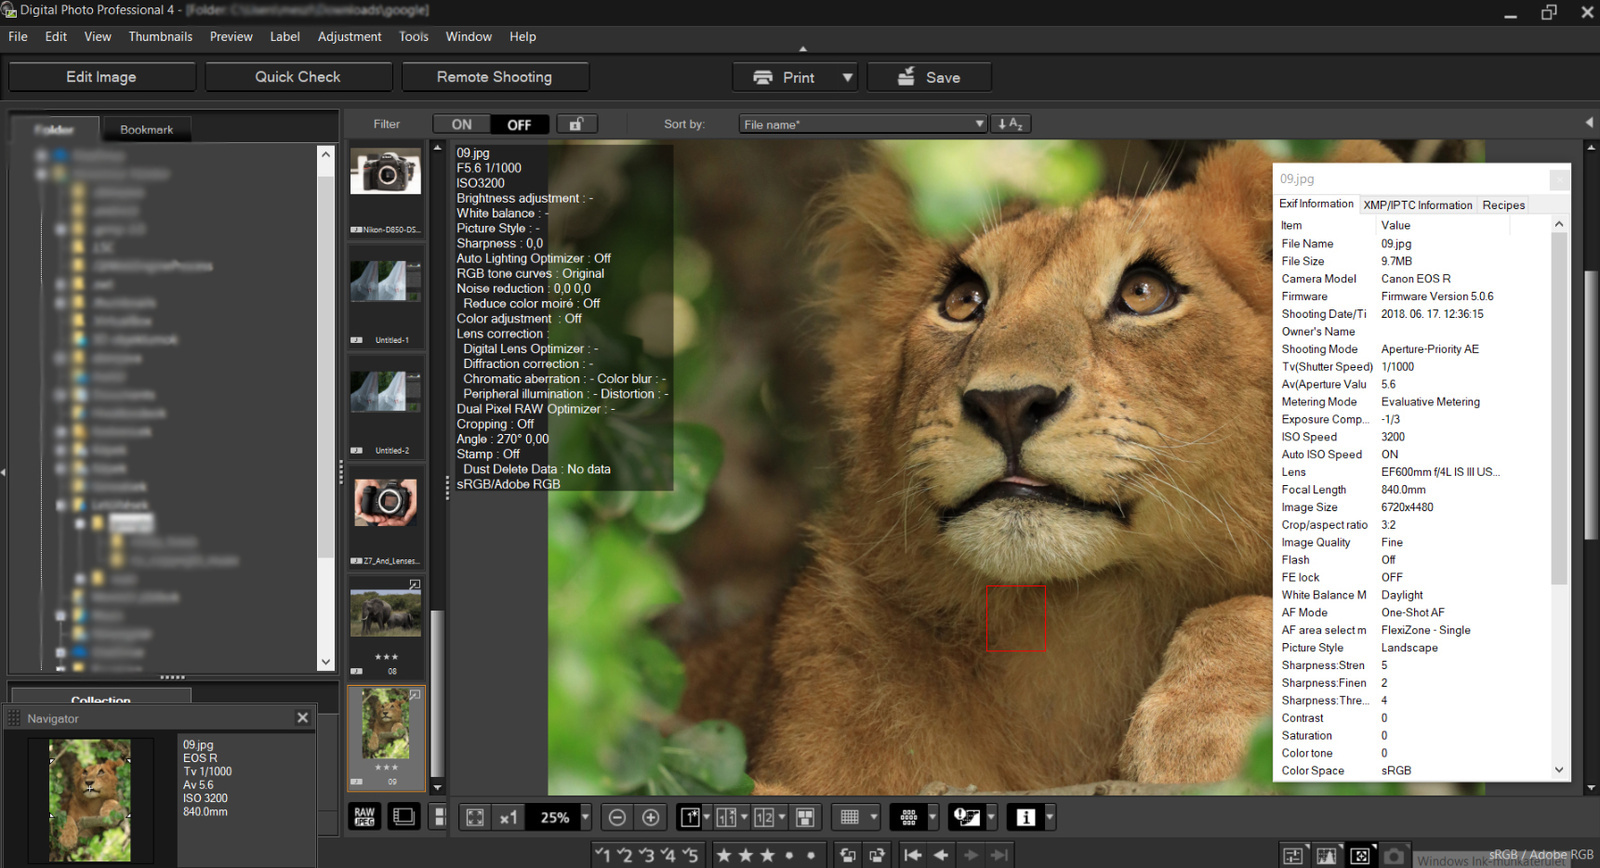Image resolution: width=1600 pixels, height=868 pixels.
Task: Toggle the grid overlay icon
Action: (x=850, y=817)
